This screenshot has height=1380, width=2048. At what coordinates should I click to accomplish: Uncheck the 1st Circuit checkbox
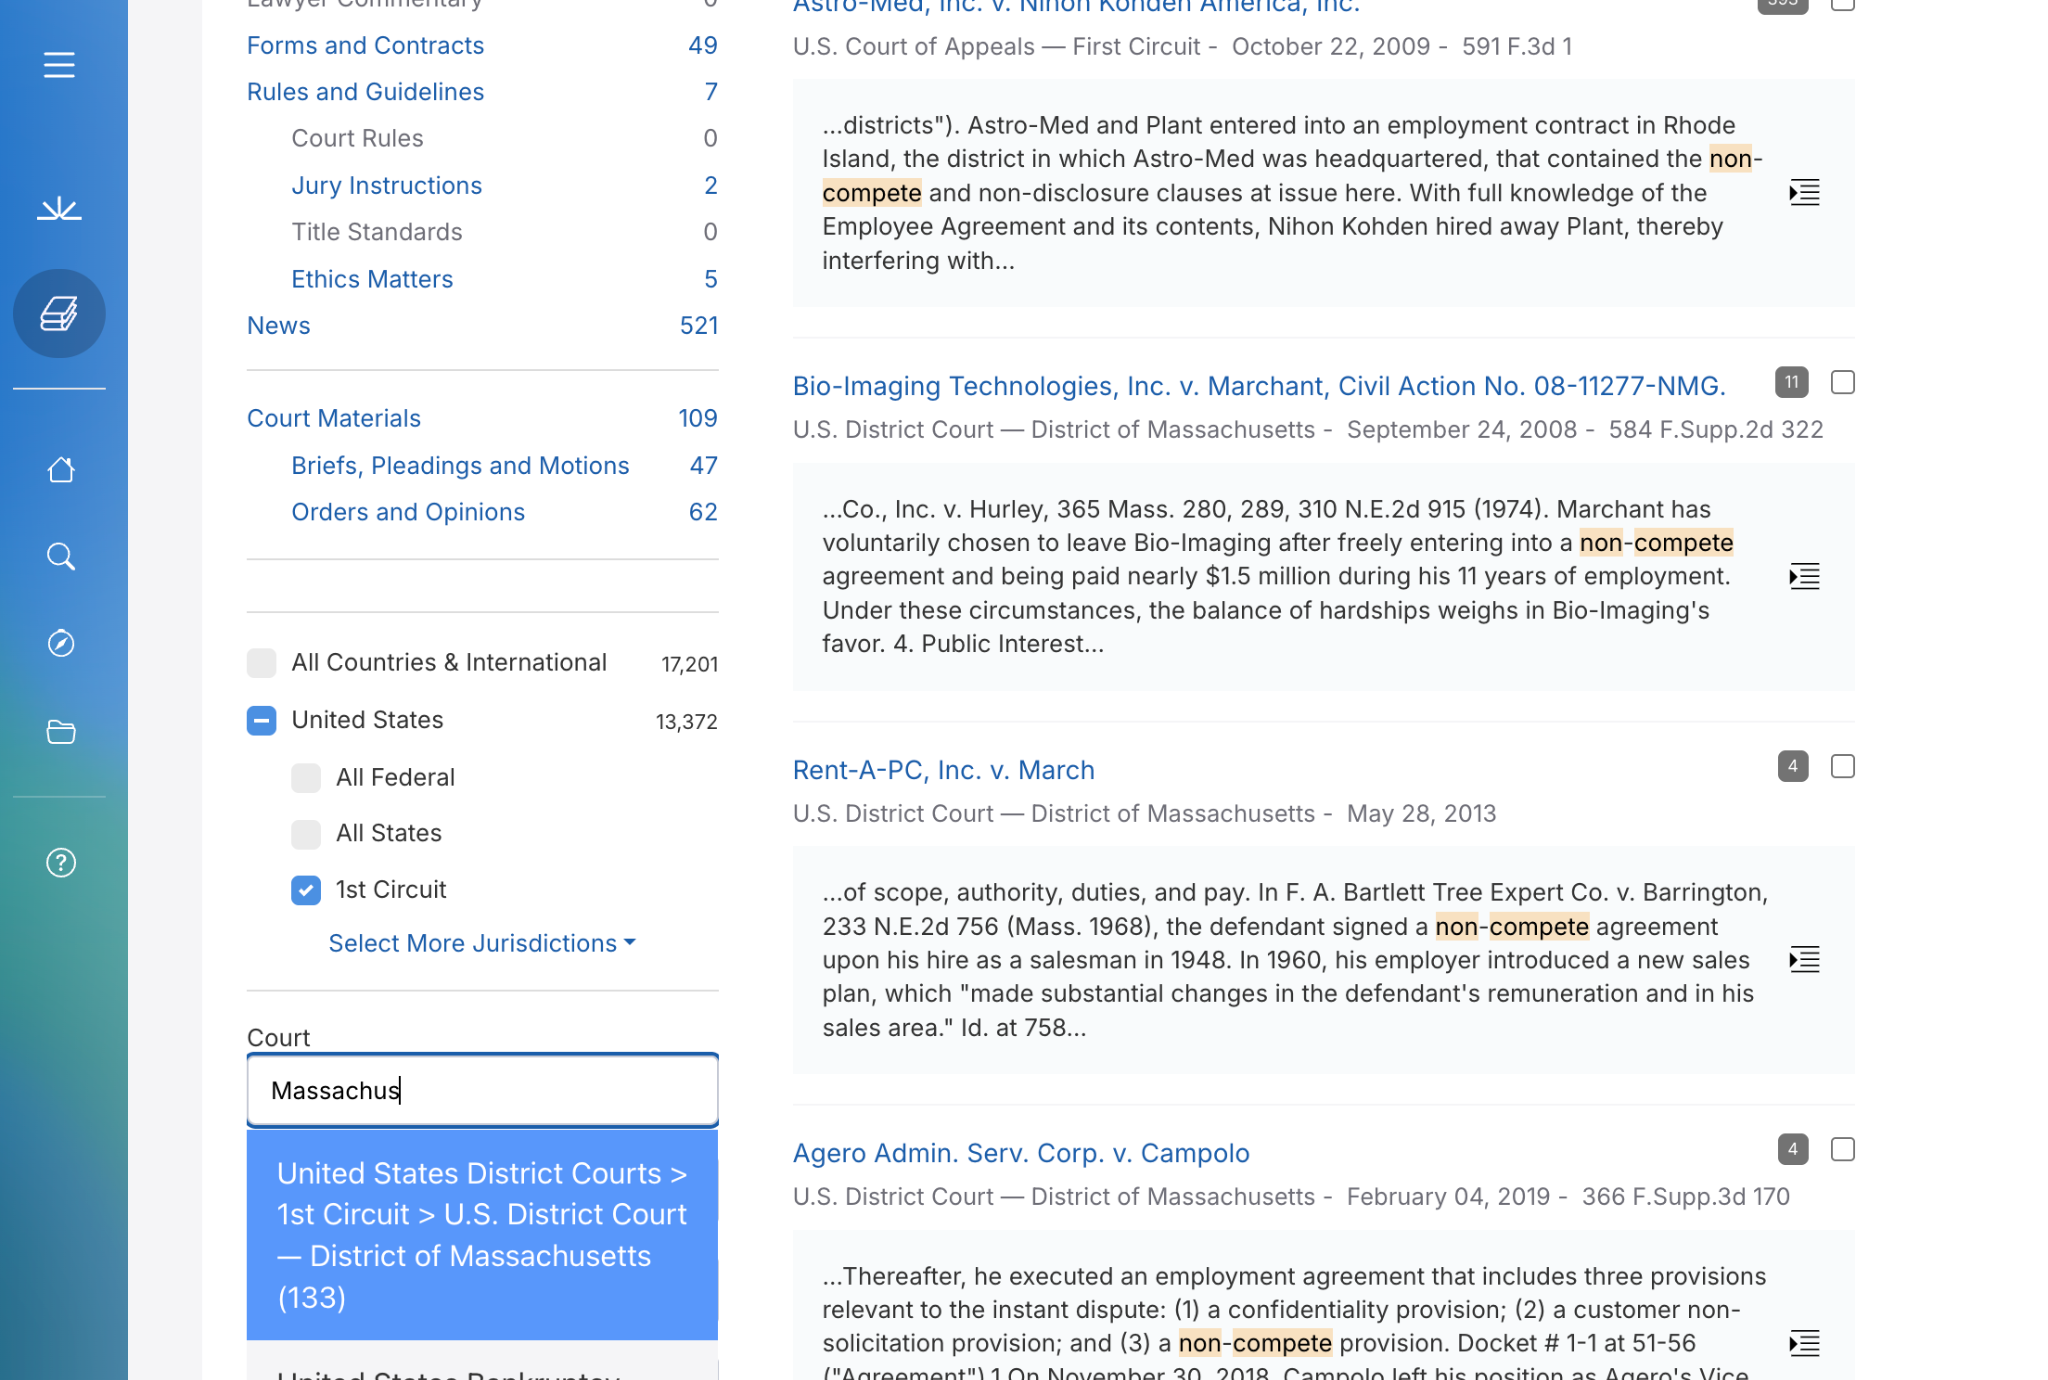pyautogui.click(x=306, y=889)
